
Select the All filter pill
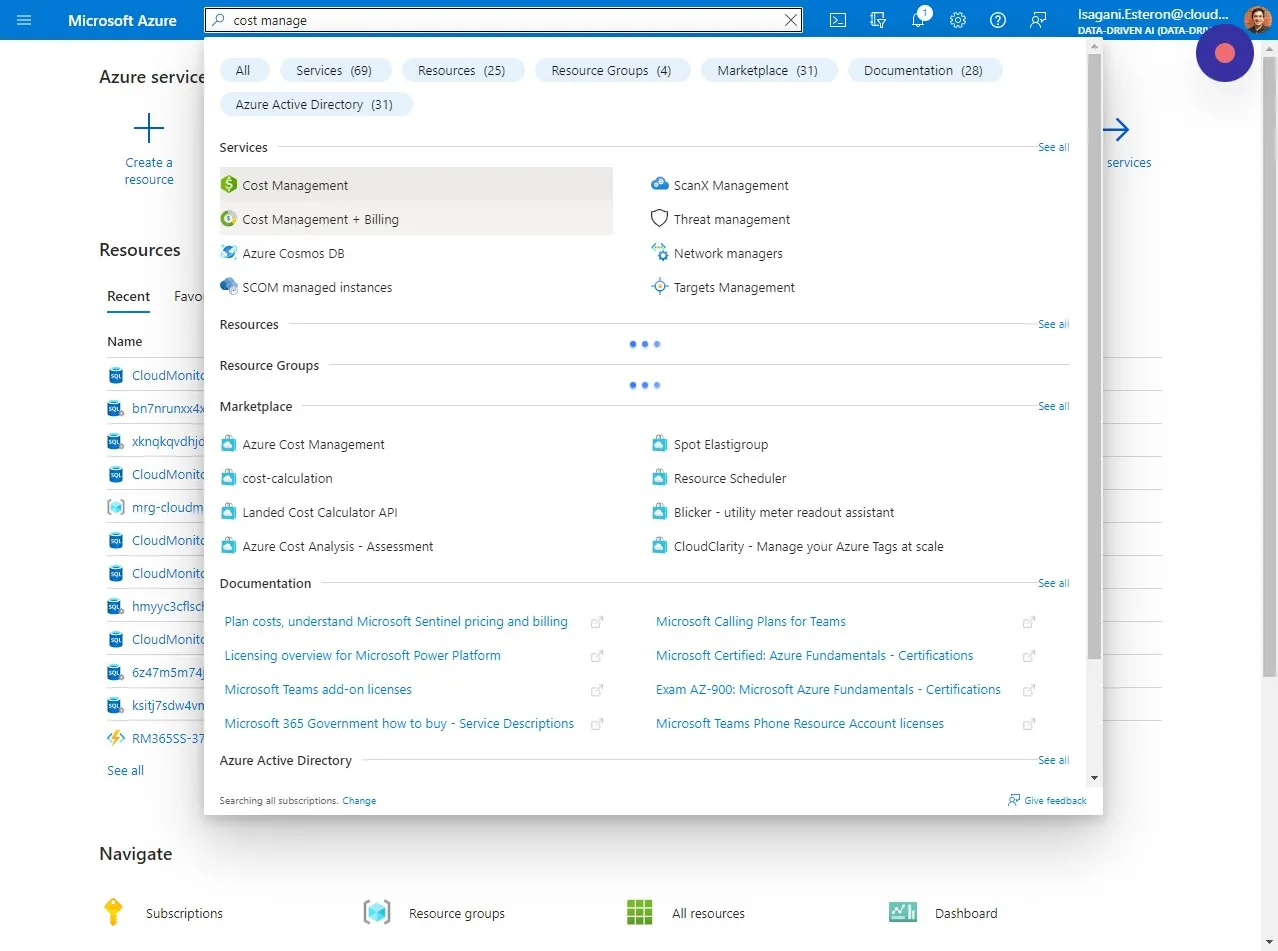(243, 70)
